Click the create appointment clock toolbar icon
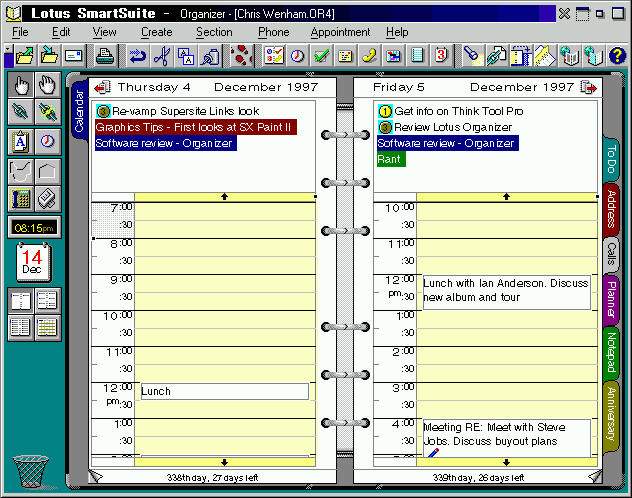 [298, 56]
